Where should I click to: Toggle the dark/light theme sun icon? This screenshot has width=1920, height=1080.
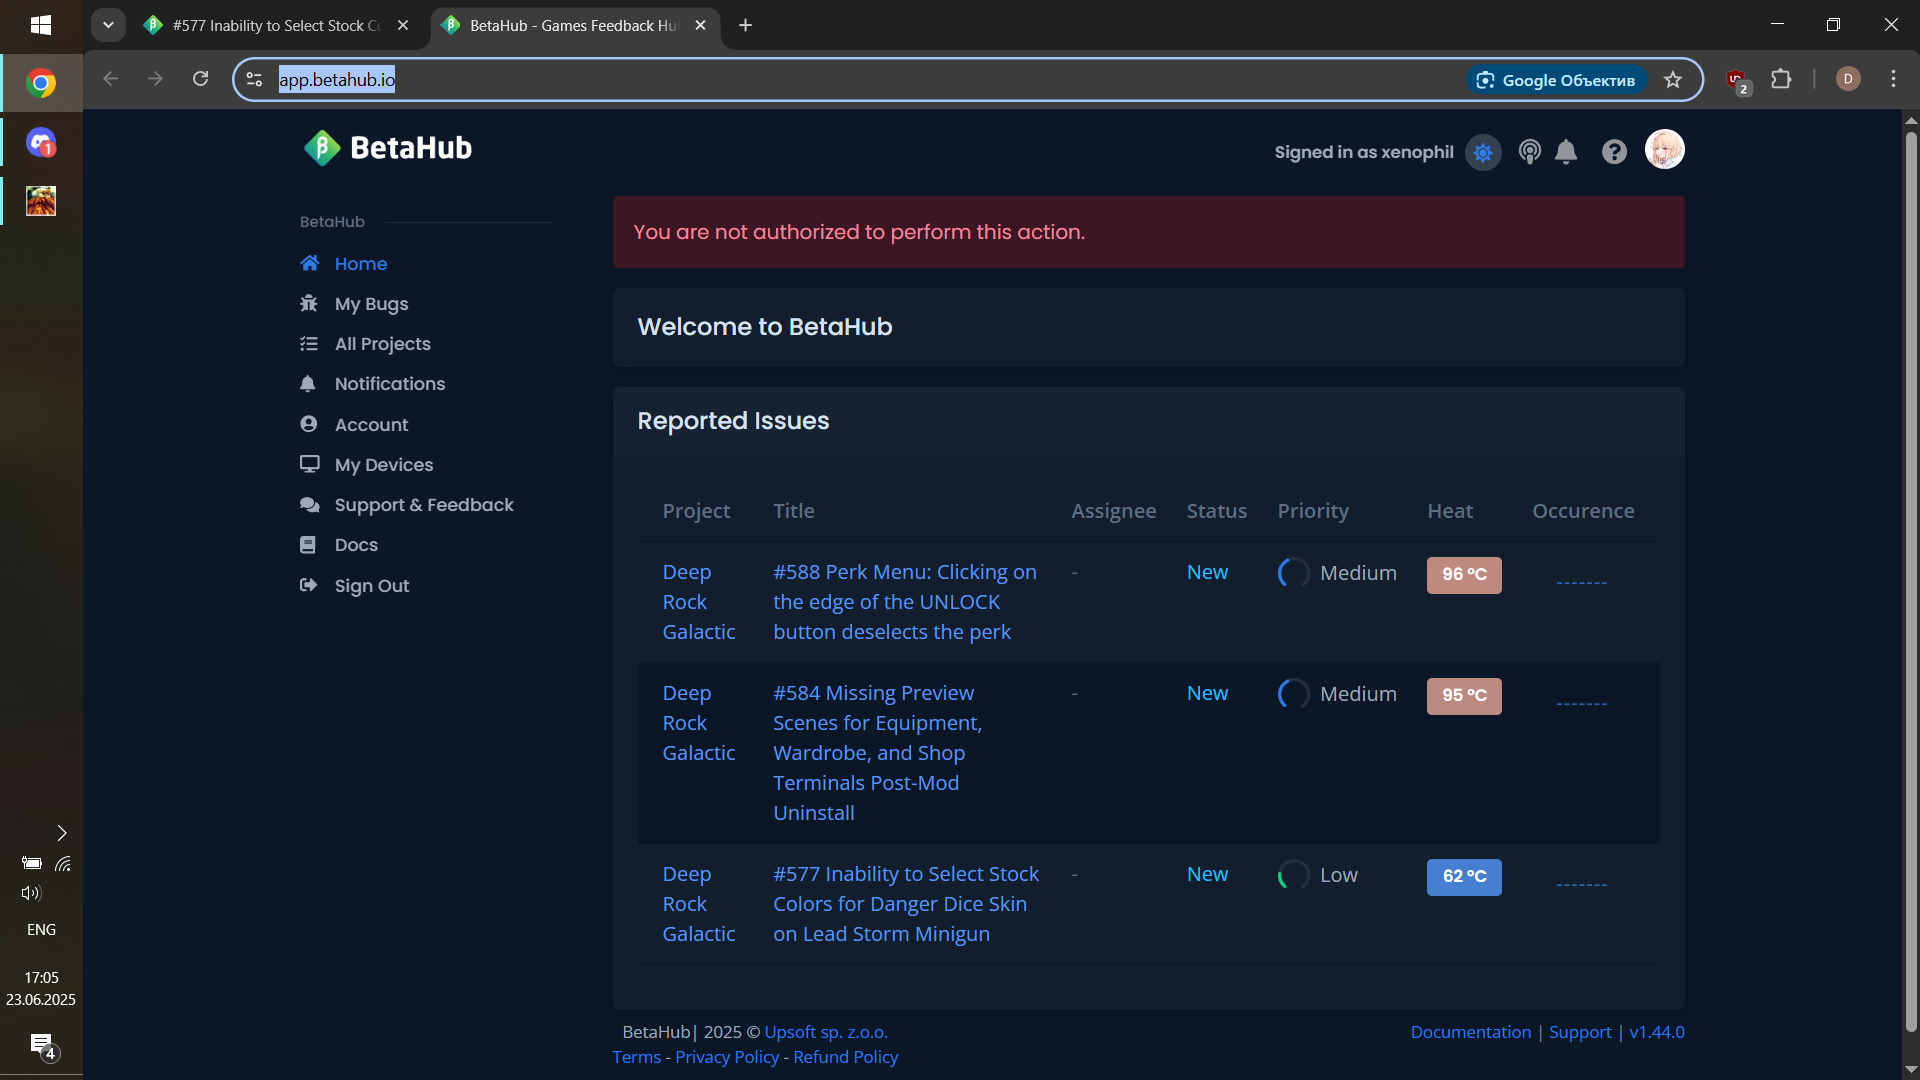pyautogui.click(x=1483, y=152)
